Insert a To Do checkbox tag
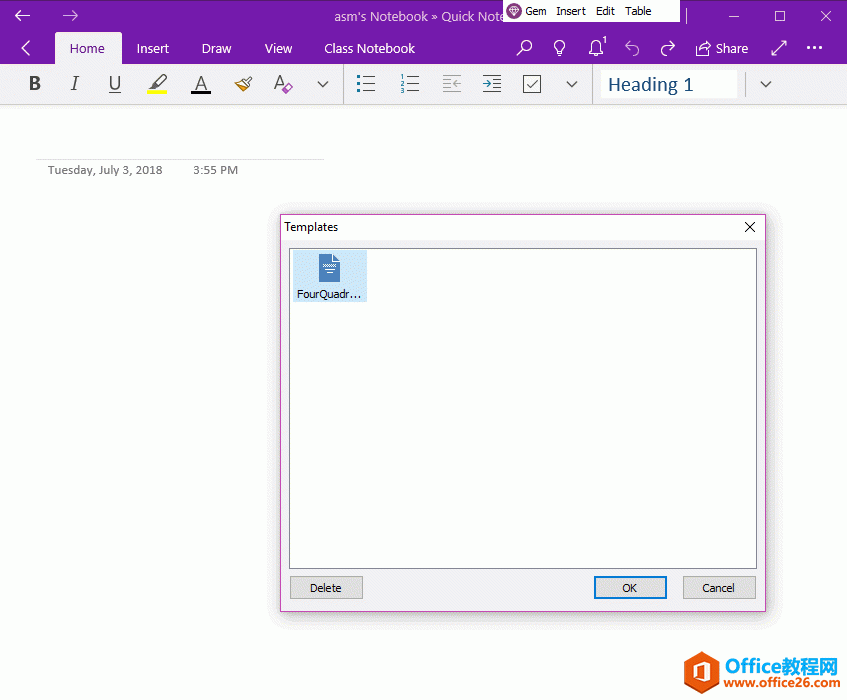 click(531, 83)
